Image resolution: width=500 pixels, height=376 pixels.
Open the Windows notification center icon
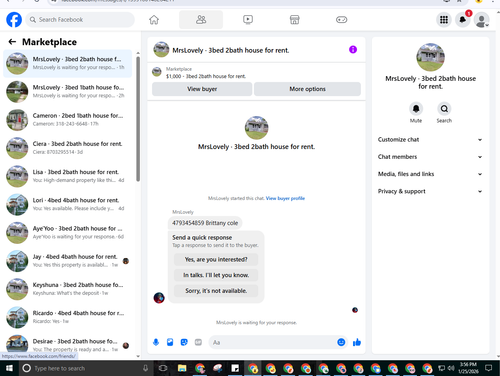tap(489, 368)
